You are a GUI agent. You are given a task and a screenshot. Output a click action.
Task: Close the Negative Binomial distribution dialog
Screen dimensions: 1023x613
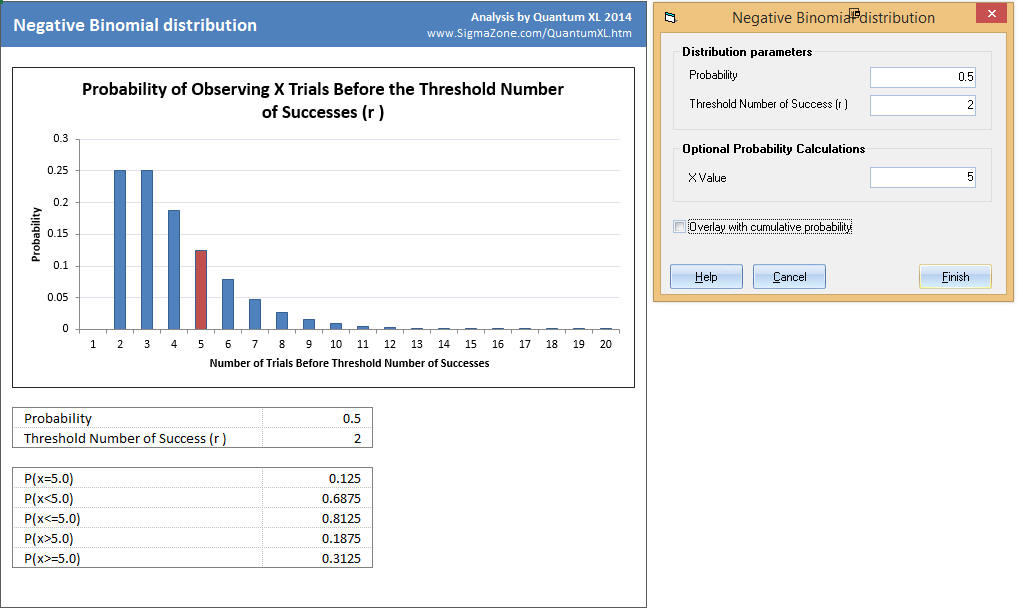coord(991,15)
